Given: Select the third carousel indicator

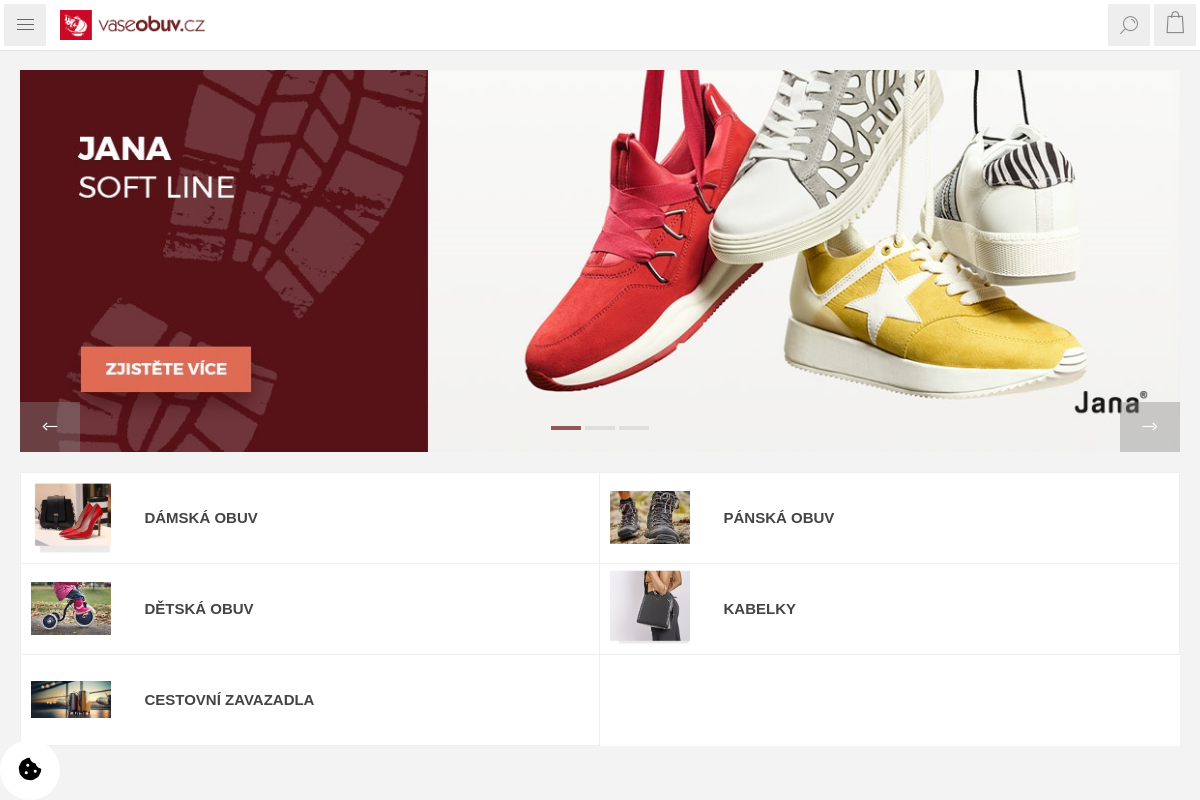Looking at the screenshot, I should coord(634,428).
